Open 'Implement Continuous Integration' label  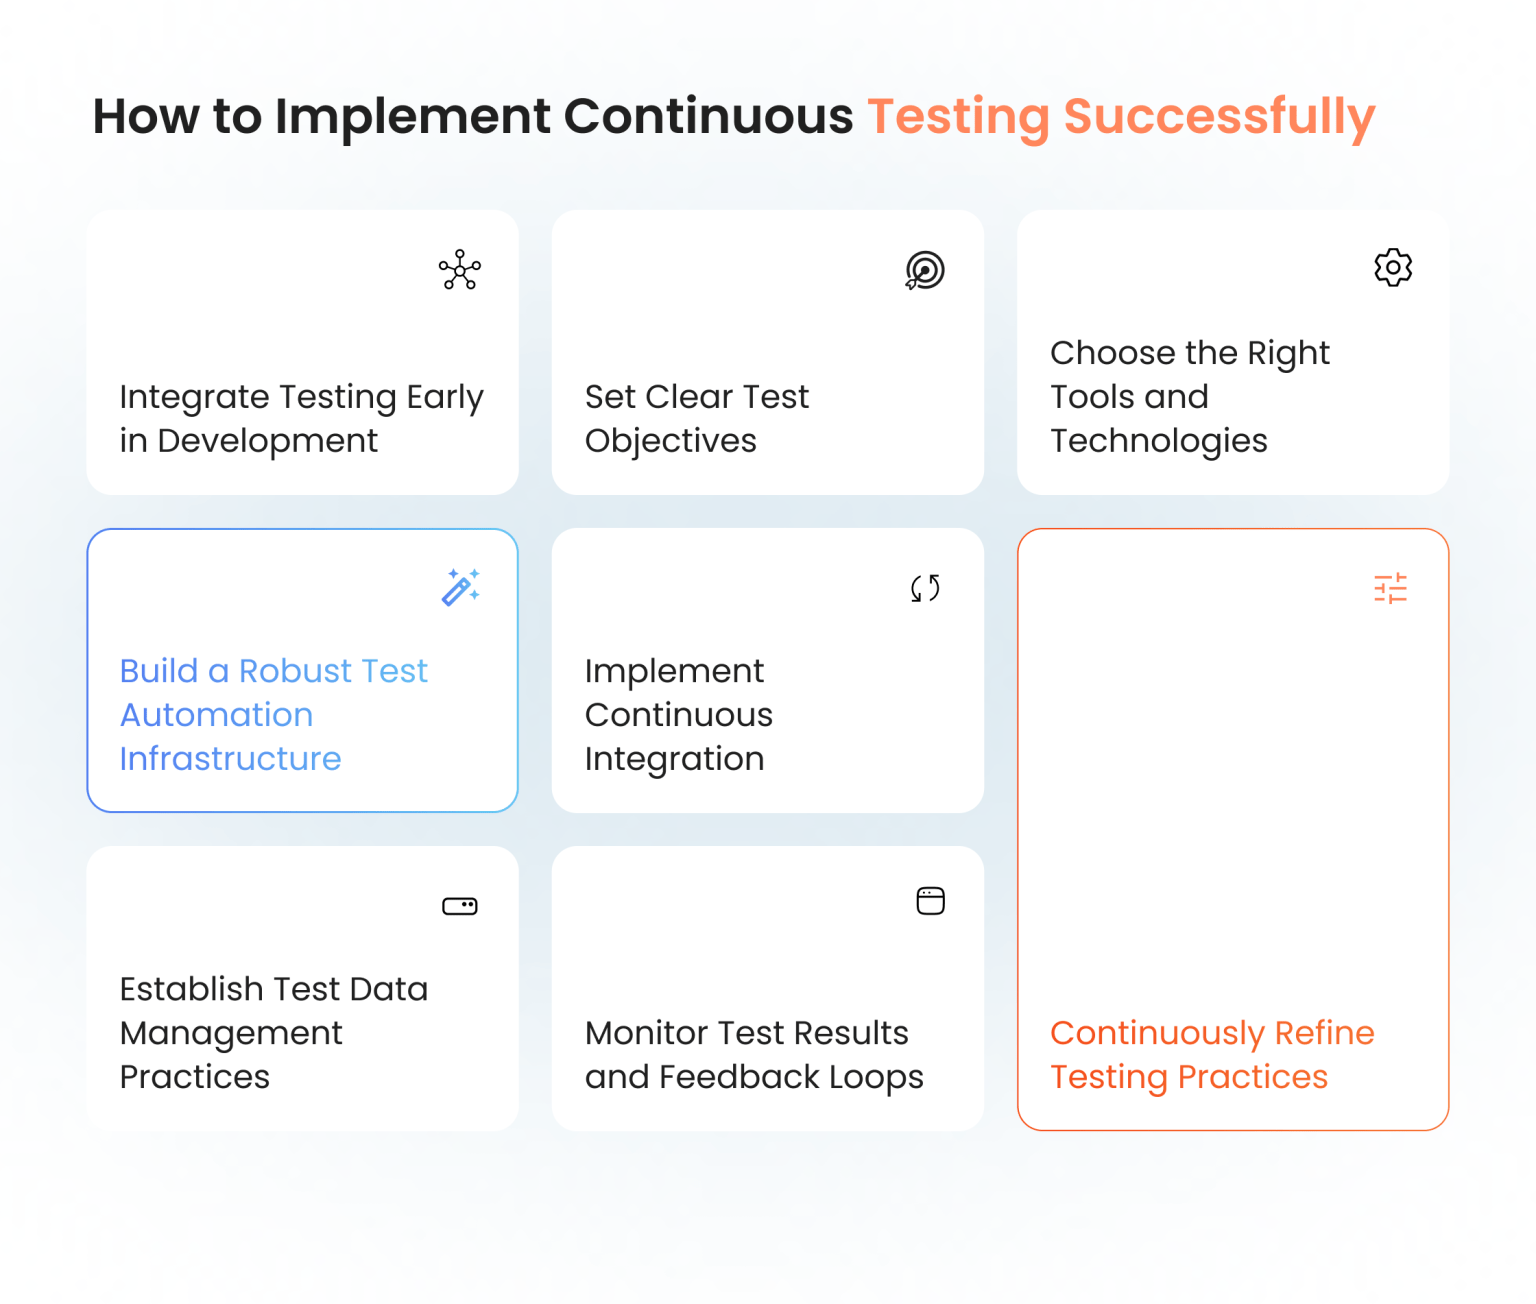point(679,715)
